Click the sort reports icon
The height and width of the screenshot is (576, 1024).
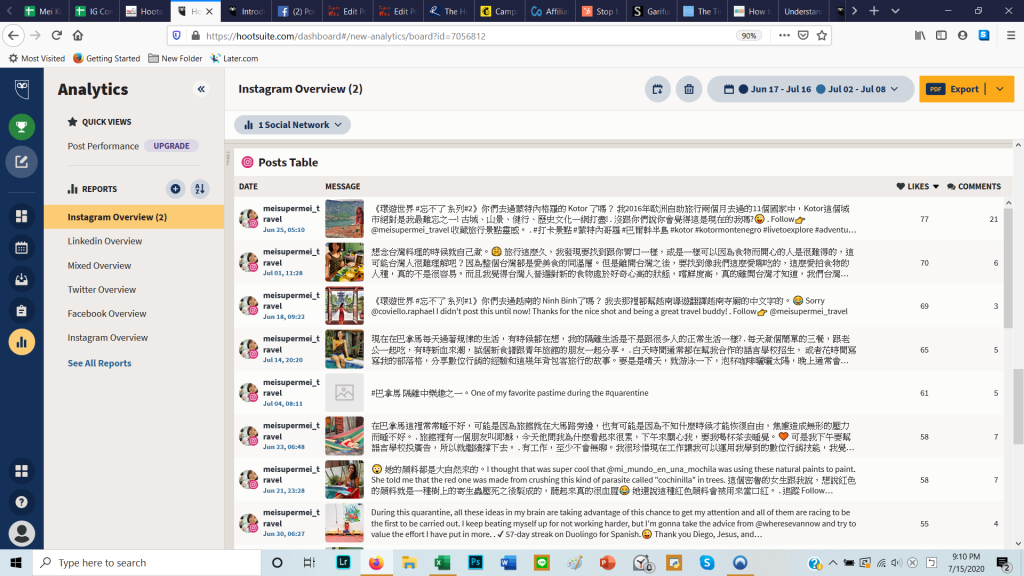(200, 189)
